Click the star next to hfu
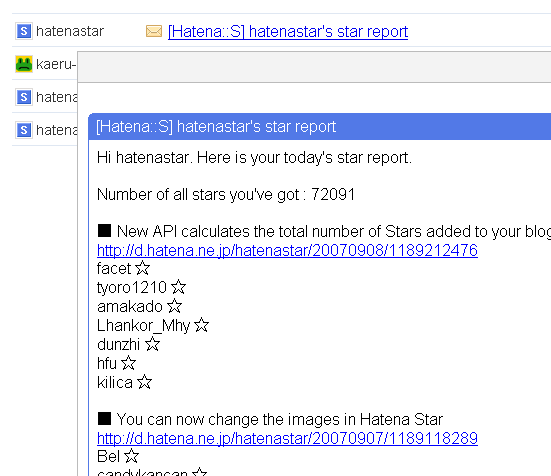This screenshot has height=476, width=551. tap(128, 363)
